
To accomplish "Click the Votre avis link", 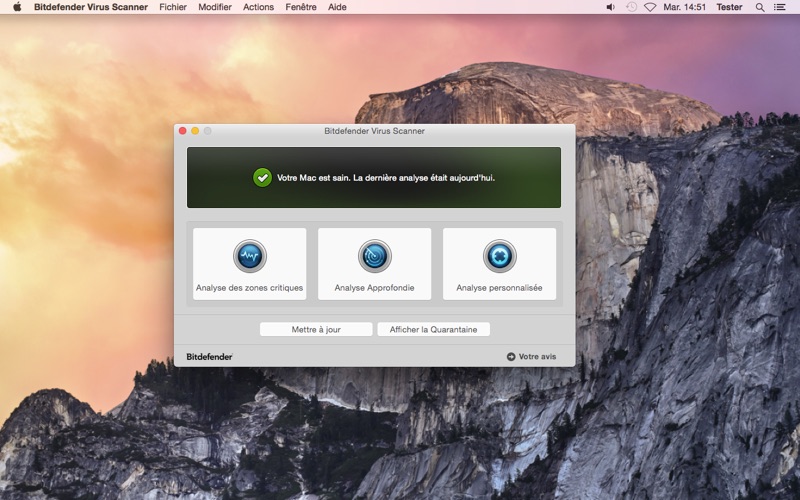I will pyautogui.click(x=537, y=357).
